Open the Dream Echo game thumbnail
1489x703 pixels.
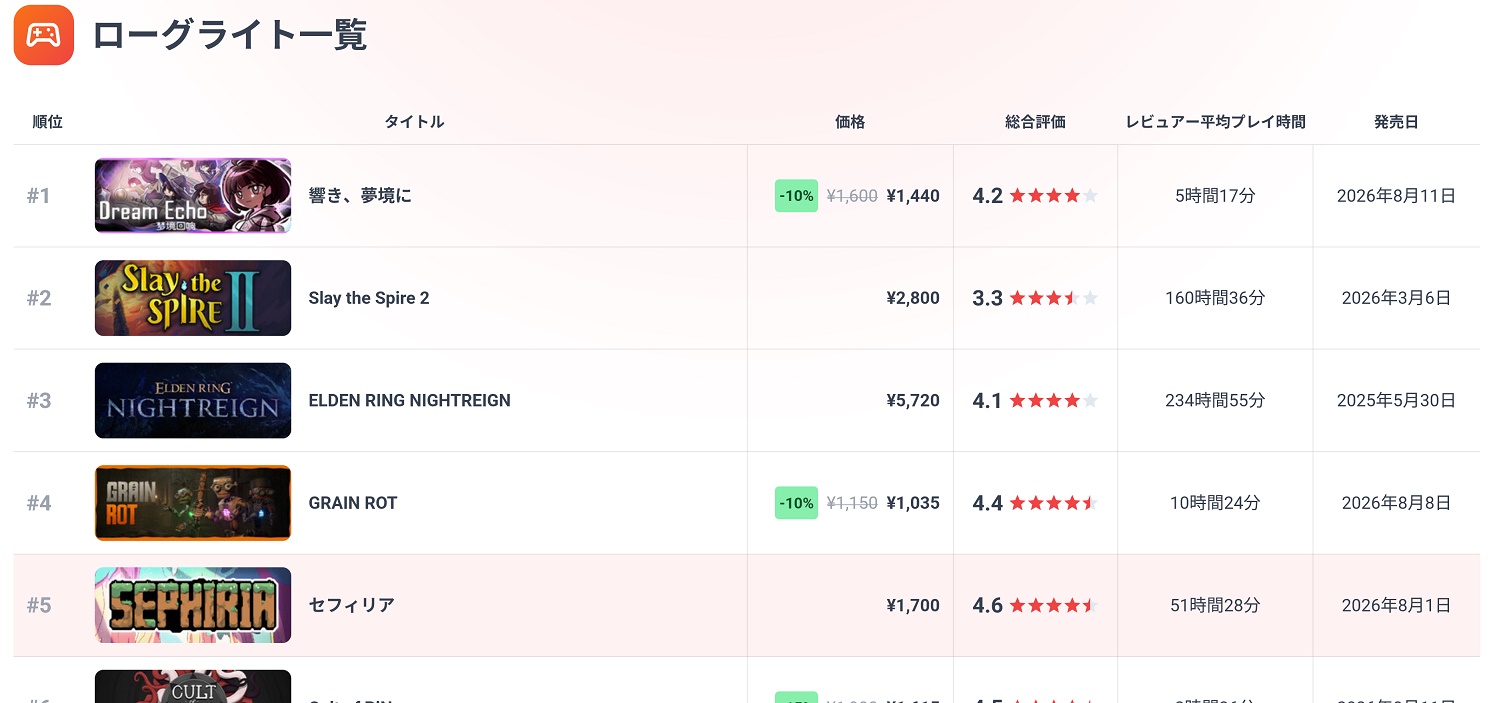click(193, 195)
